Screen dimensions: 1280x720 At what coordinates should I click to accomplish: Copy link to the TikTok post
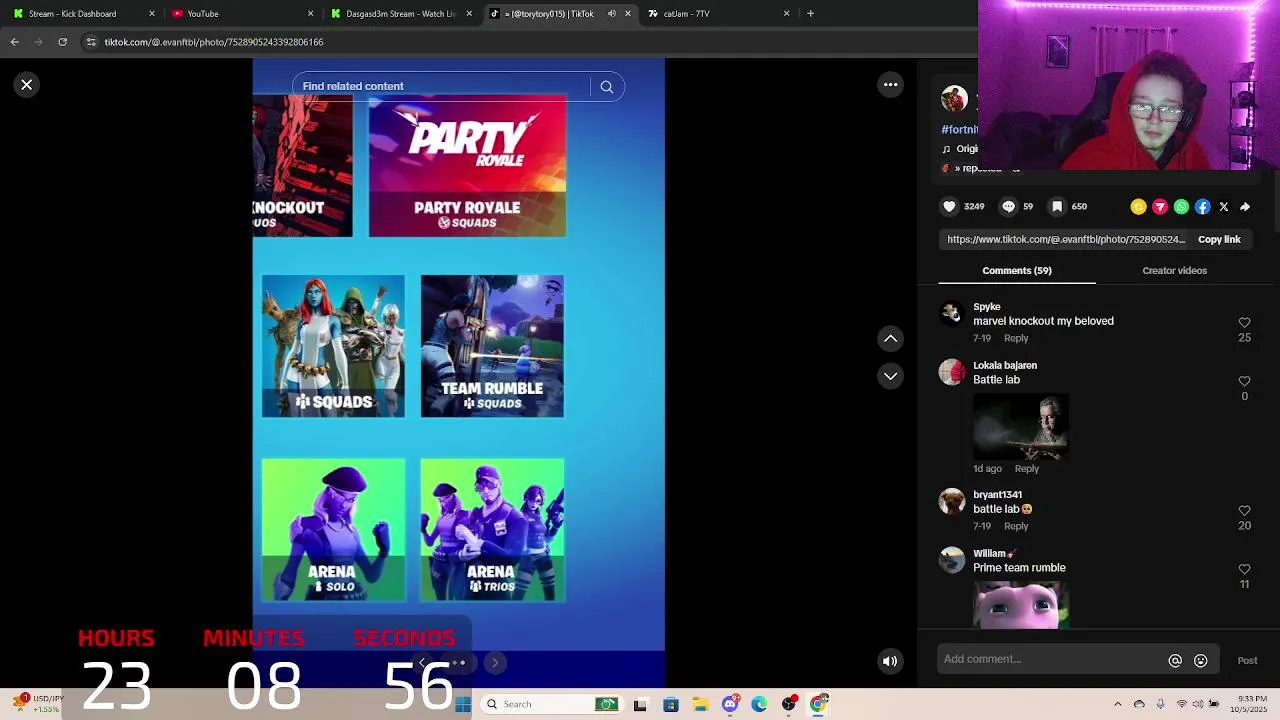tap(1219, 240)
